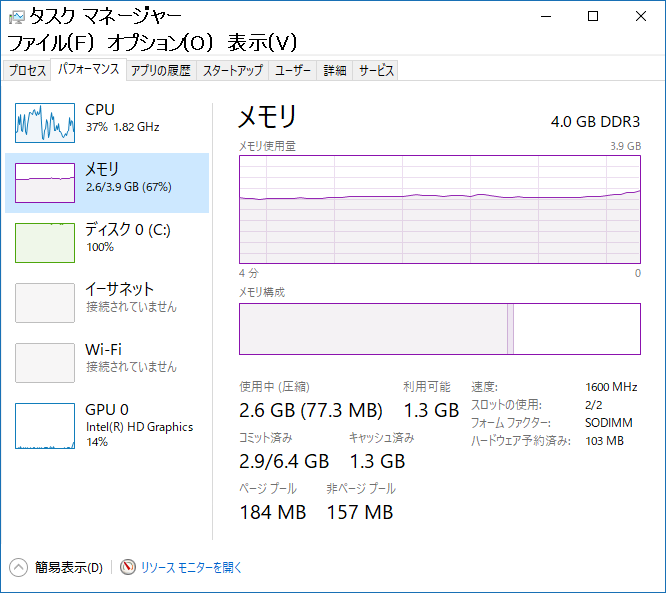The image size is (666, 593).
Task: Open the 表示(V) menu
Action: pyautogui.click(x=262, y=43)
